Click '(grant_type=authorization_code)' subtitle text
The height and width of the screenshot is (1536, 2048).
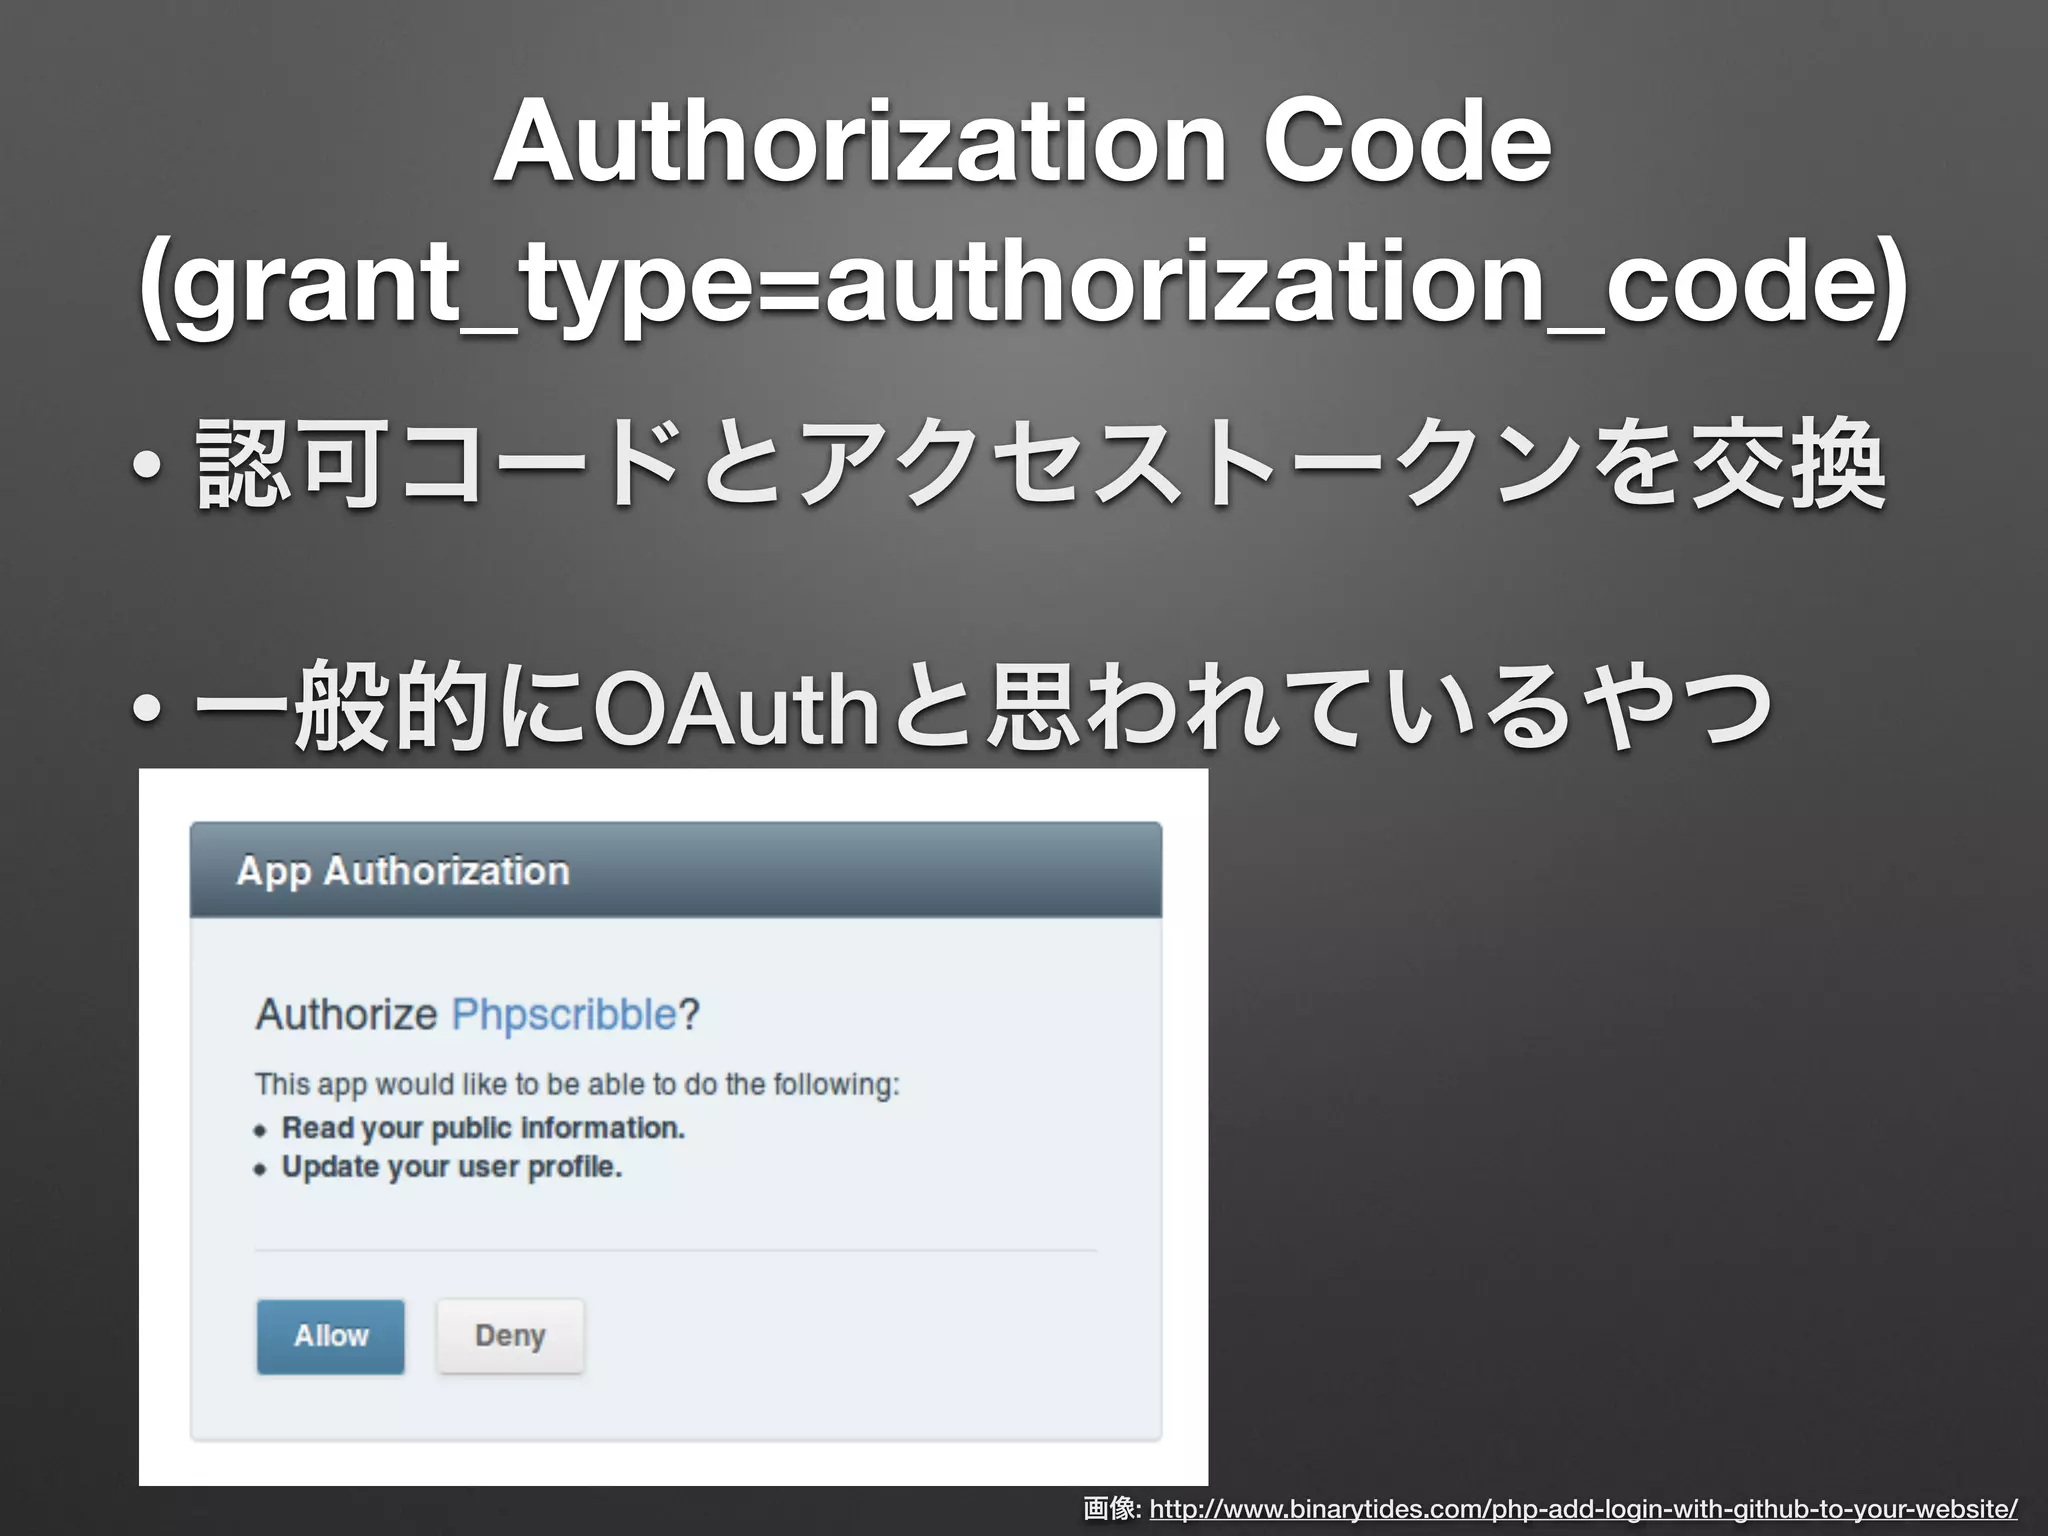click(x=1023, y=285)
